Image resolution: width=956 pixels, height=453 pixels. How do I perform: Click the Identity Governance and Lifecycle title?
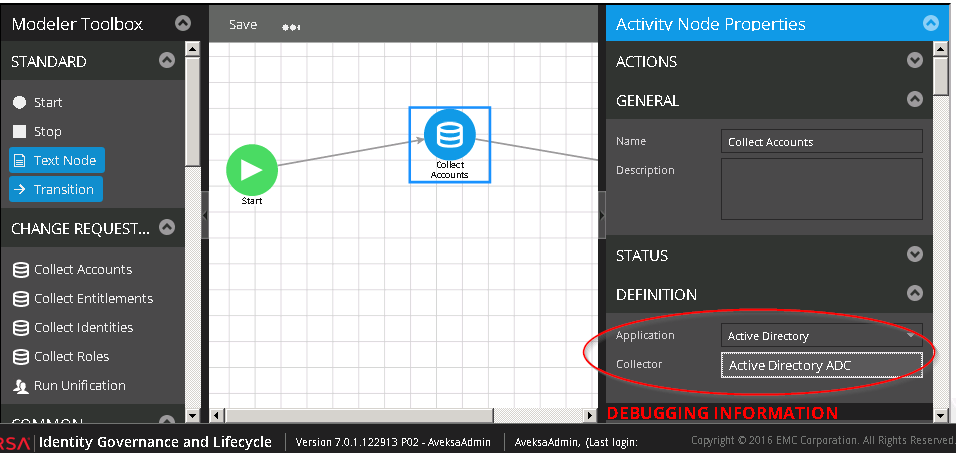click(155, 442)
